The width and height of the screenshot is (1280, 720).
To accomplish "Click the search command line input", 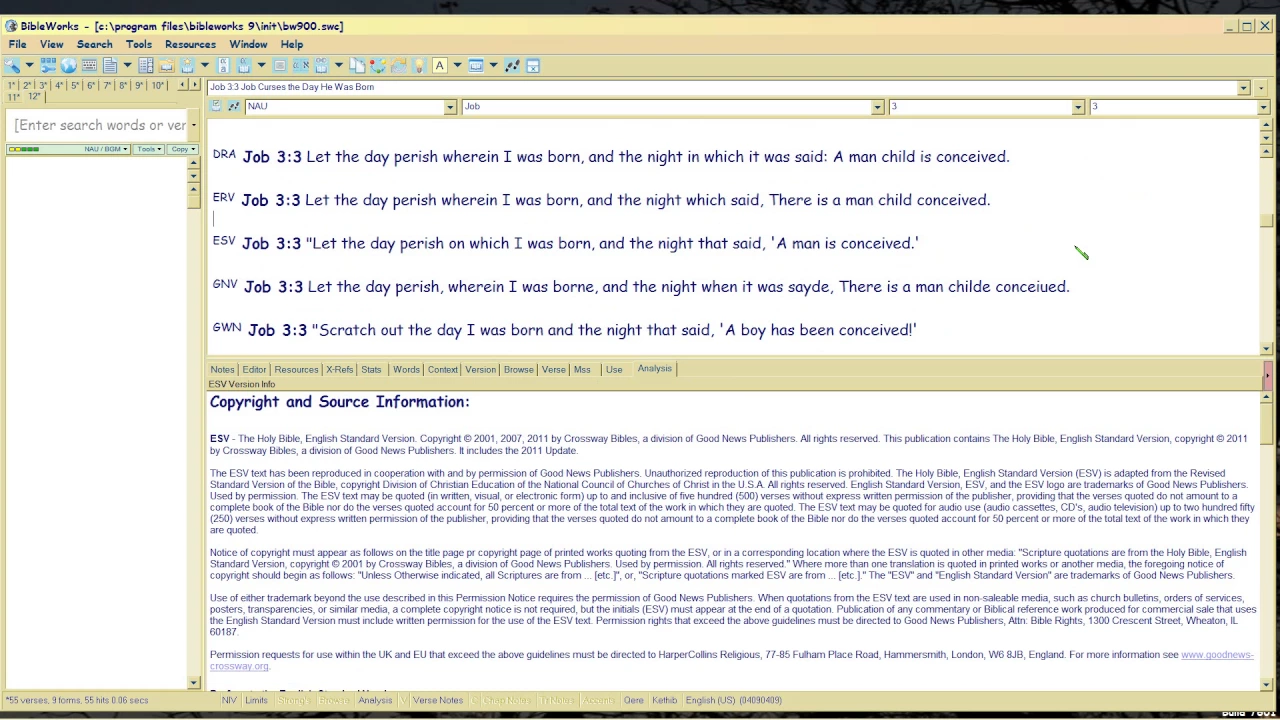I will 98,125.
